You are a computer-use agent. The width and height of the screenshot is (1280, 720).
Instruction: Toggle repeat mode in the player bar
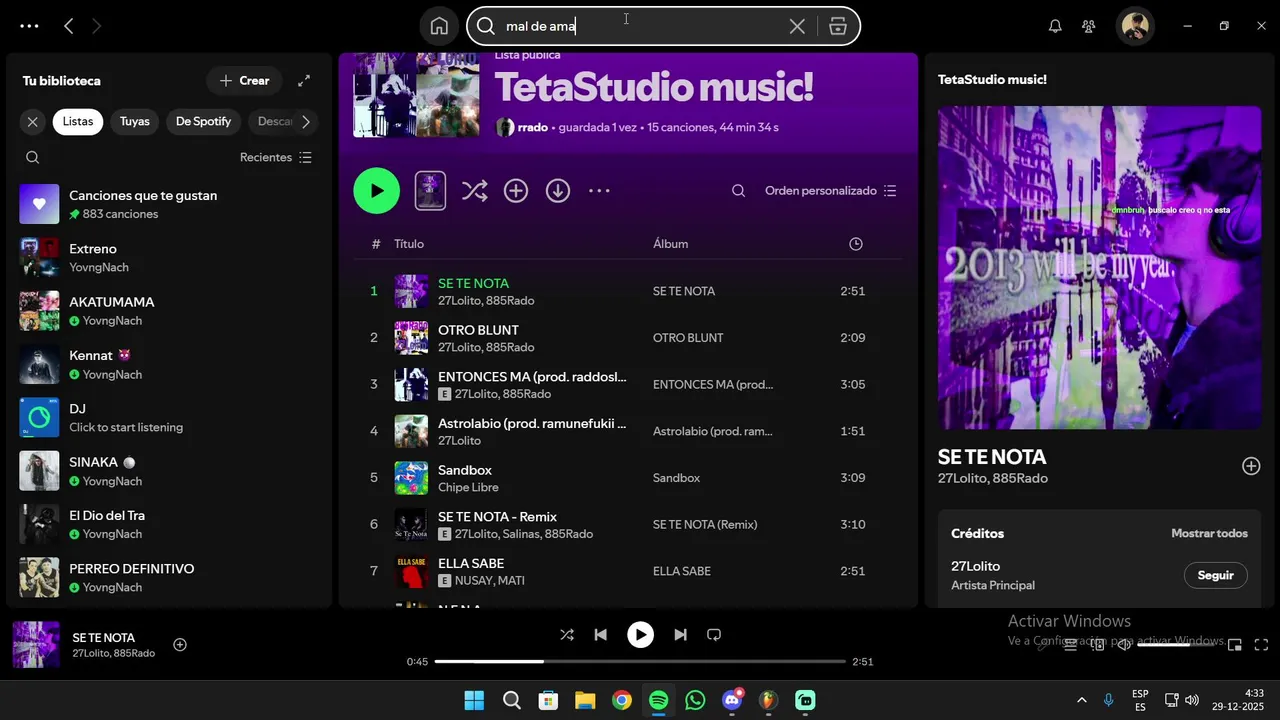714,634
